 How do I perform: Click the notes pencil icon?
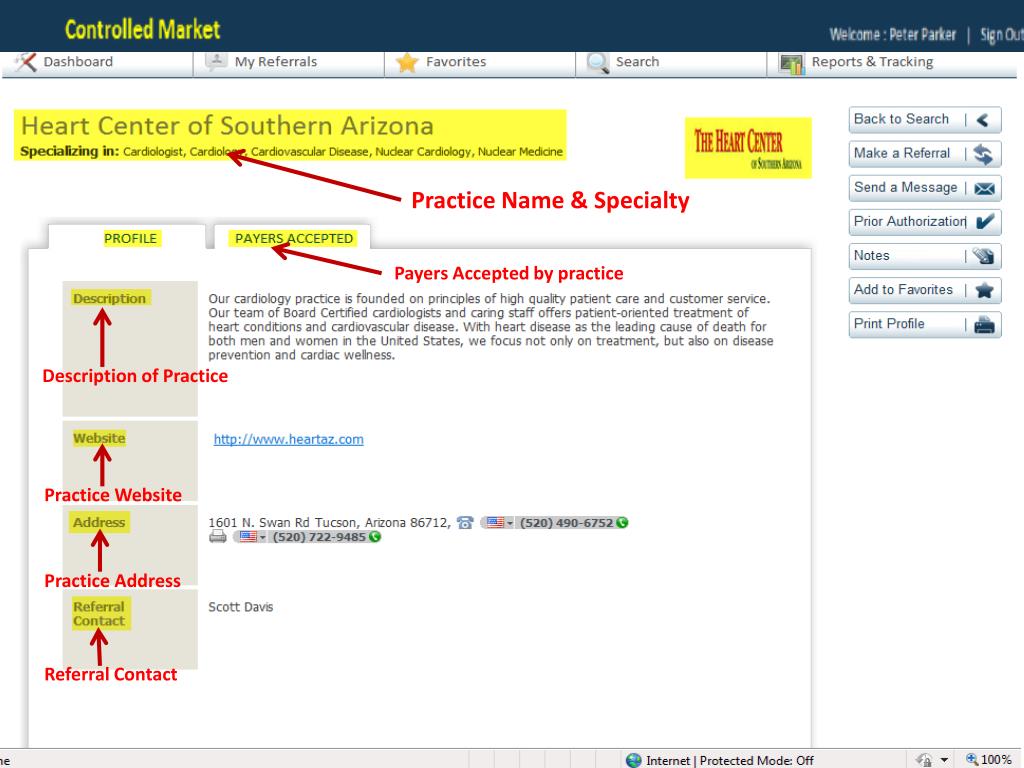[x=983, y=255]
